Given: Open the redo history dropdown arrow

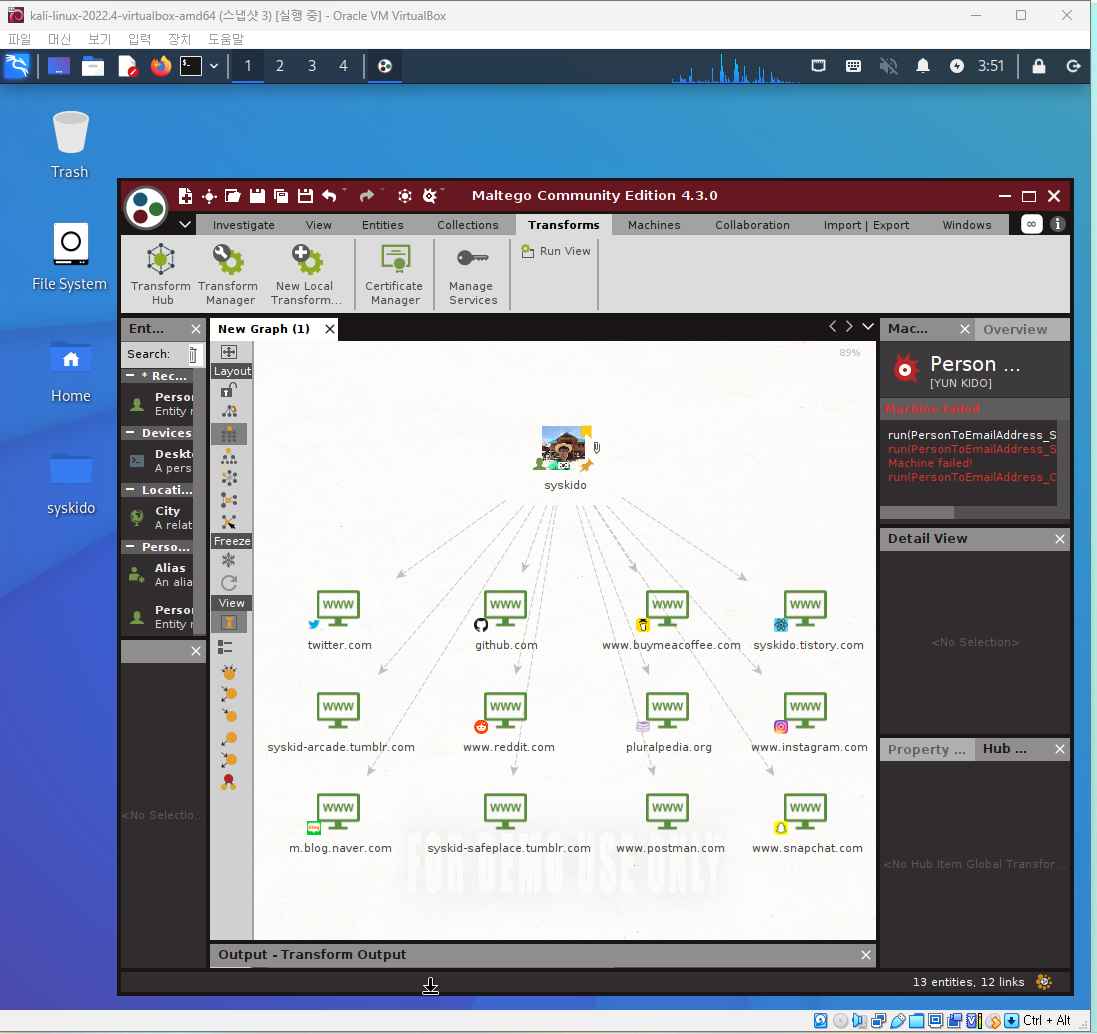Looking at the screenshot, I should (x=382, y=190).
